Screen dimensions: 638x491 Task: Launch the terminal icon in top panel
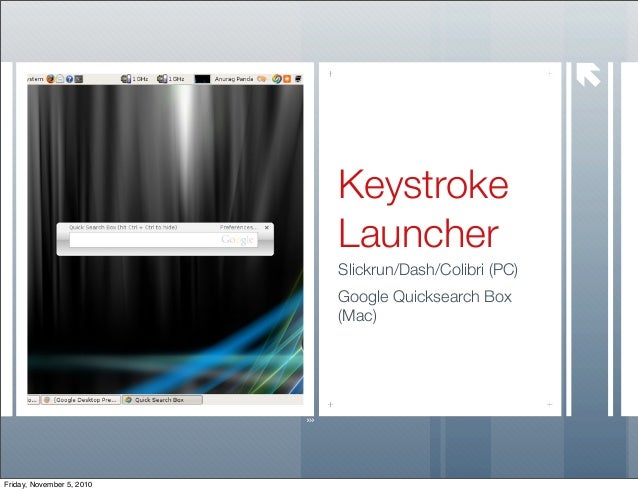pos(79,79)
